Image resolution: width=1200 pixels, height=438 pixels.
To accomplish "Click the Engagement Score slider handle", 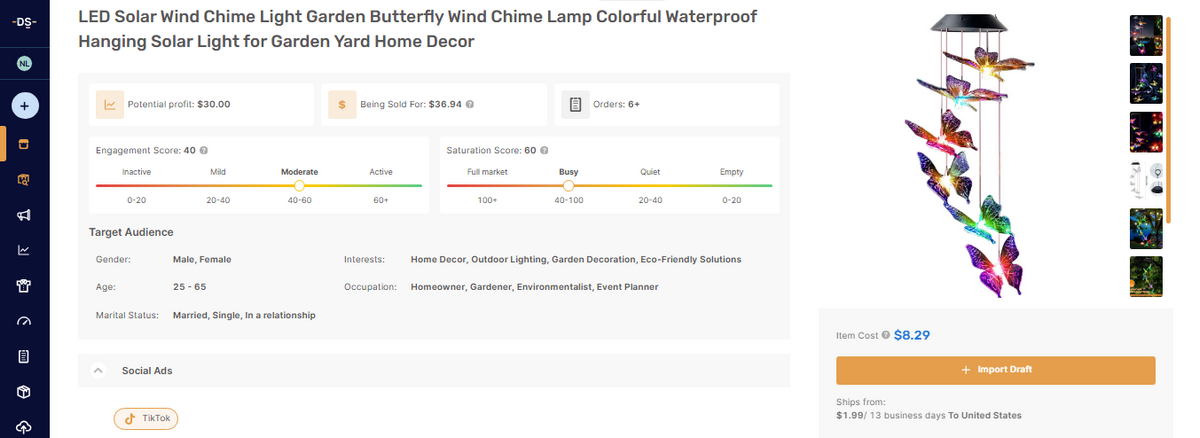I will click(299, 185).
